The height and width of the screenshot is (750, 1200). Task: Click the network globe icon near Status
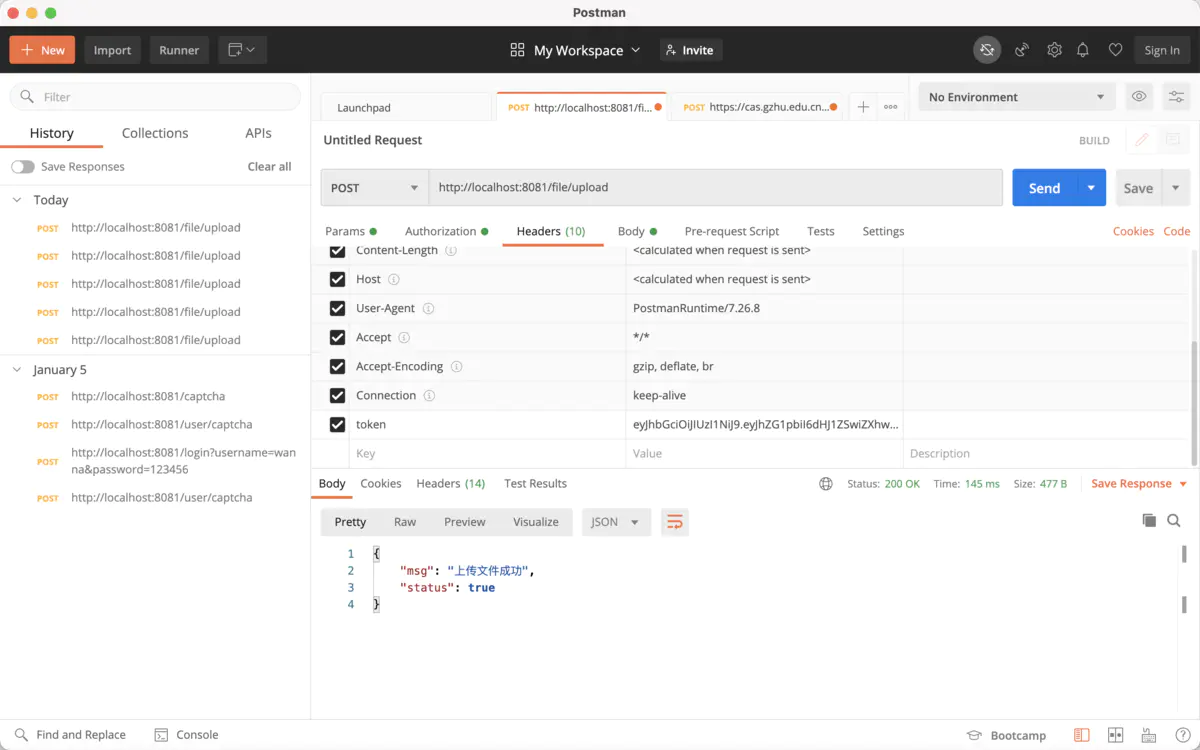click(x=826, y=484)
